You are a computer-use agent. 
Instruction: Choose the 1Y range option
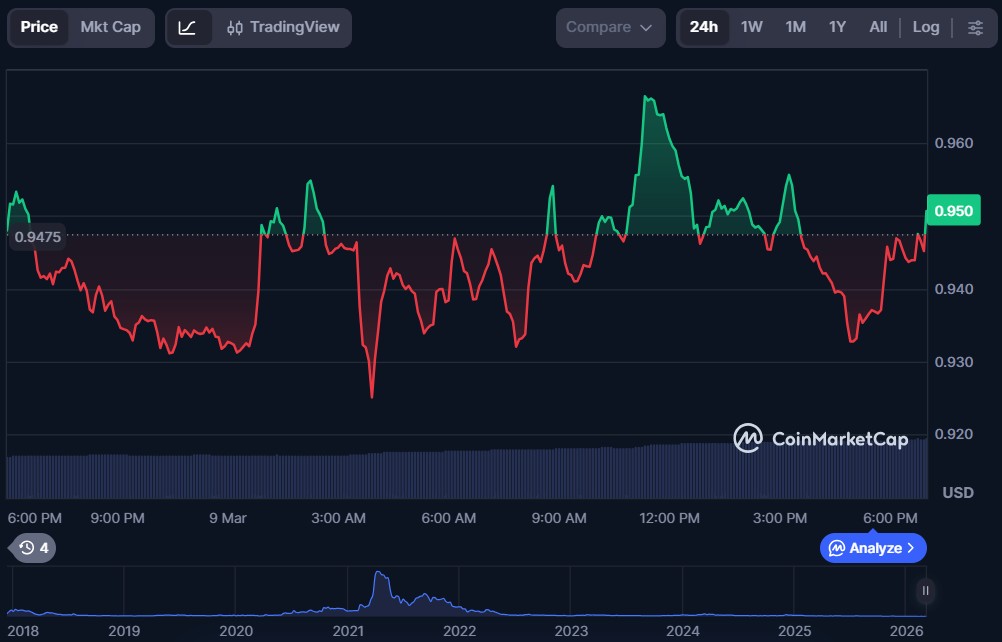point(837,27)
